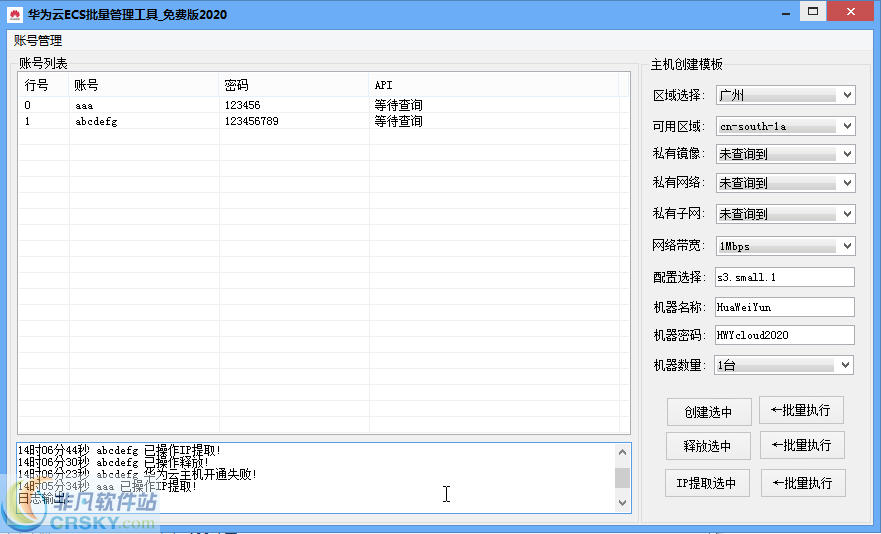Click the 账号 column header

144,85
